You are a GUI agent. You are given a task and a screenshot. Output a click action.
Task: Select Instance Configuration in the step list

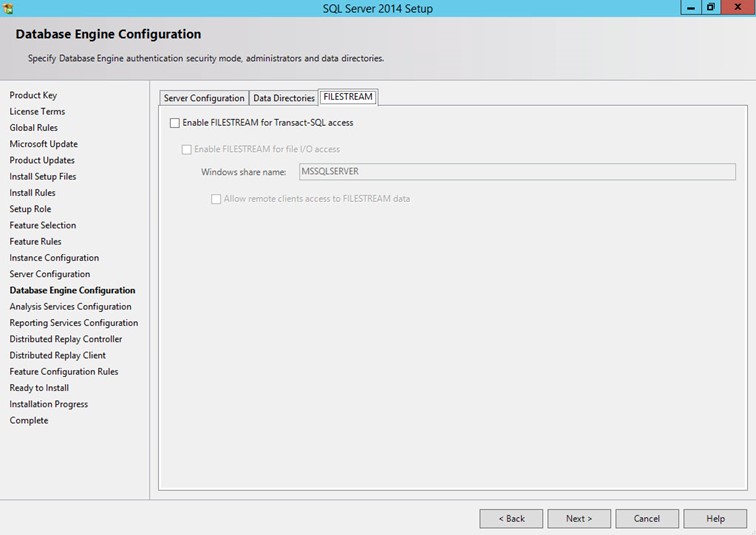tap(54, 258)
